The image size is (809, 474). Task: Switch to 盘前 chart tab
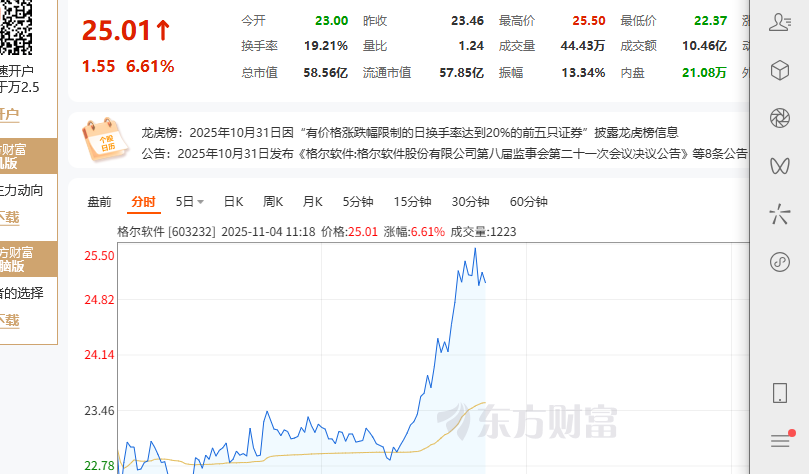[x=99, y=202]
